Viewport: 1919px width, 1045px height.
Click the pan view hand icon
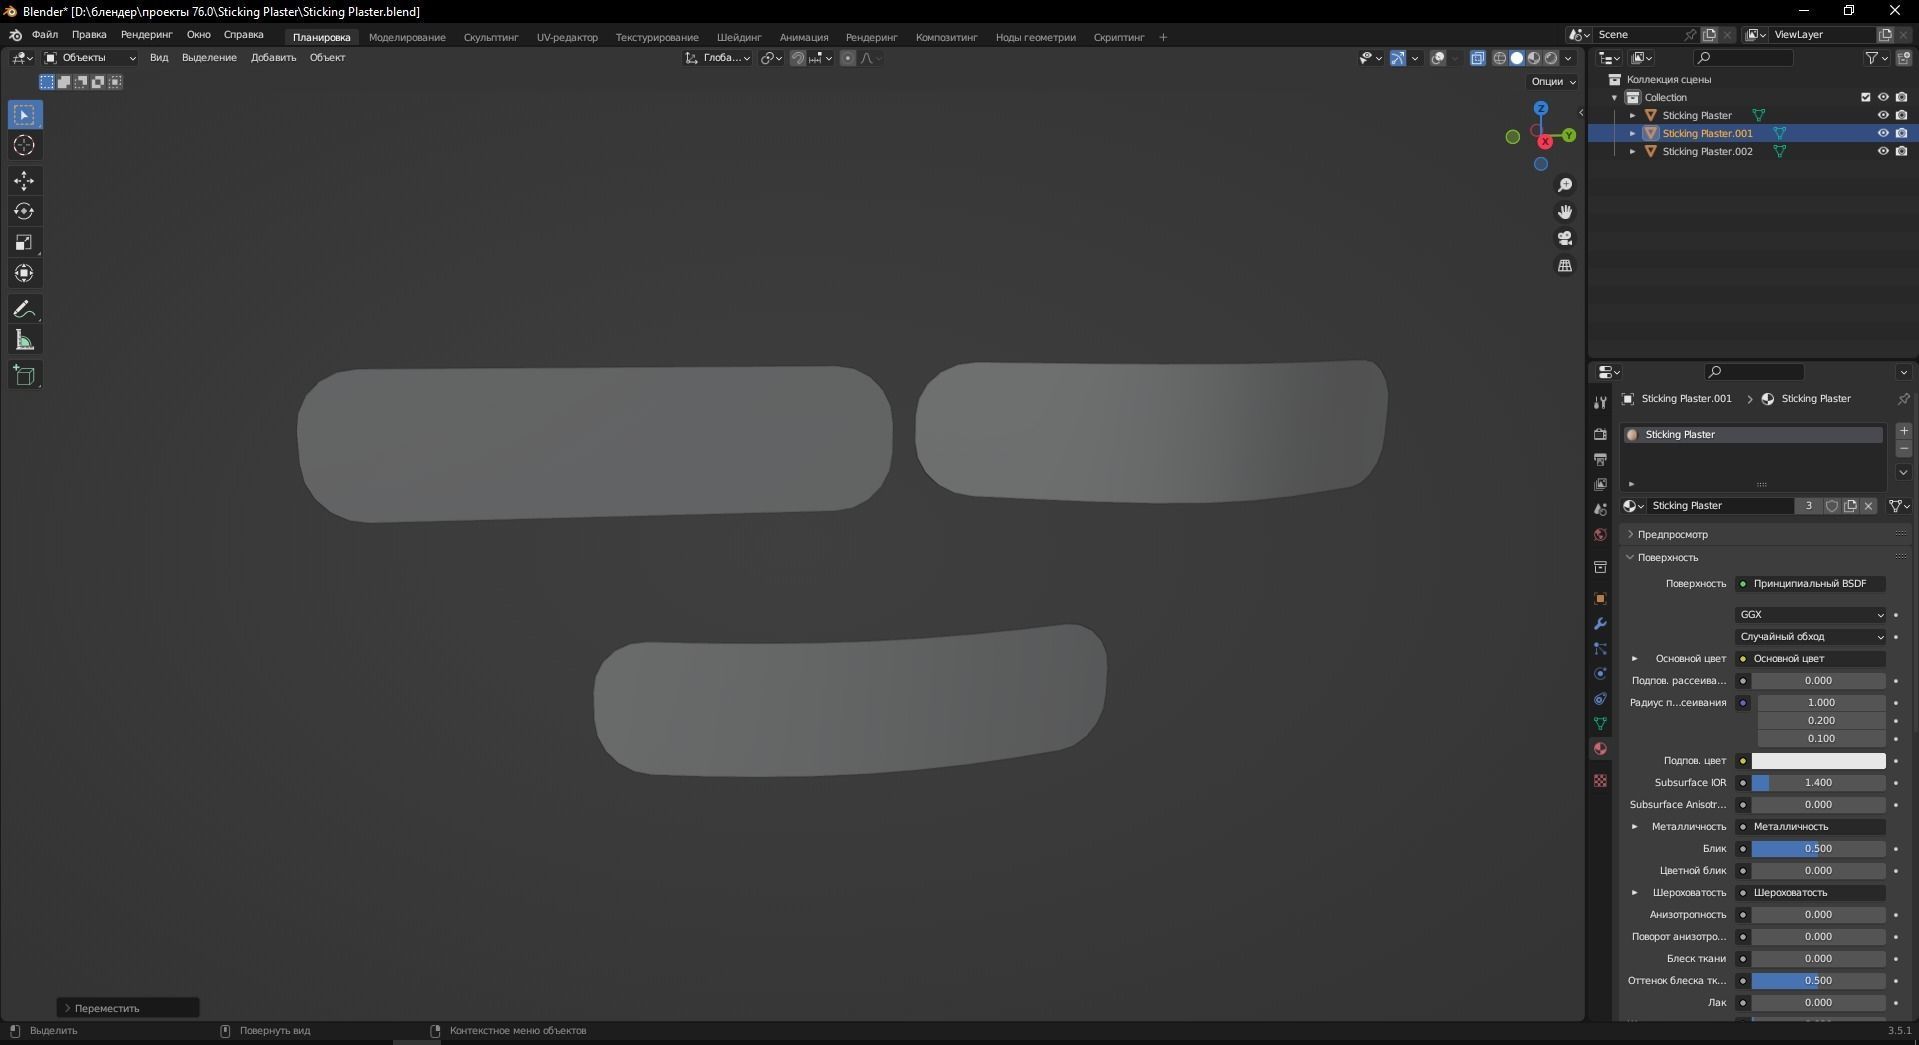pos(1565,212)
